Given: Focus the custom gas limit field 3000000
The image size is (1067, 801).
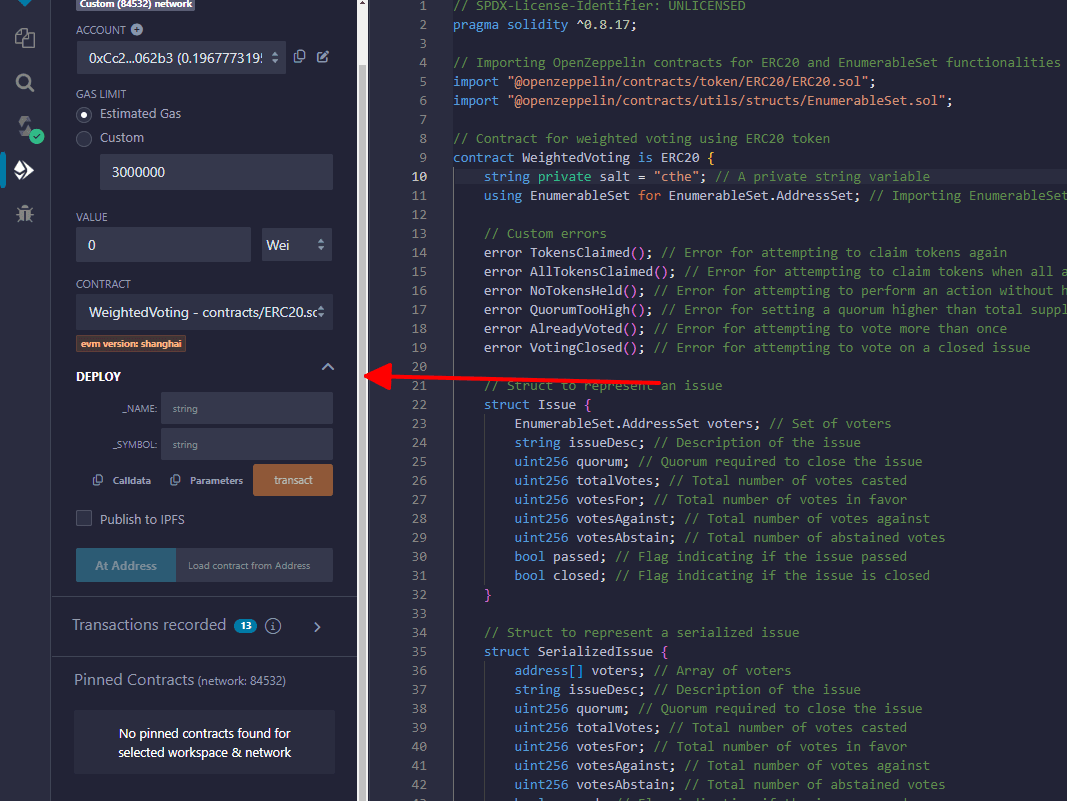Looking at the screenshot, I should pos(216,172).
